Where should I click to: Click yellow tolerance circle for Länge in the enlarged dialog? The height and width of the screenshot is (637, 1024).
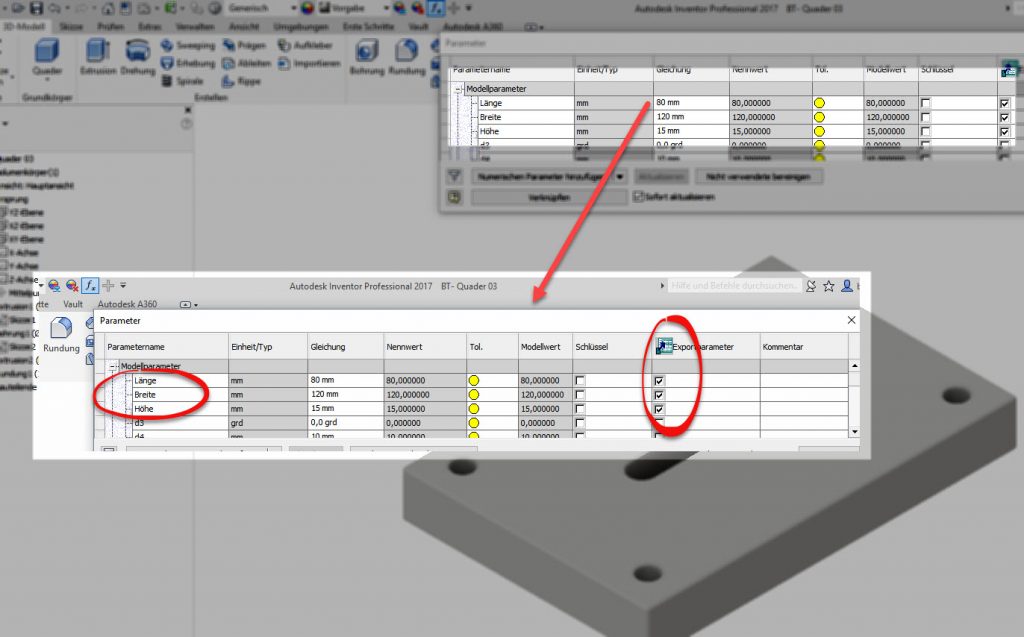(x=473, y=380)
